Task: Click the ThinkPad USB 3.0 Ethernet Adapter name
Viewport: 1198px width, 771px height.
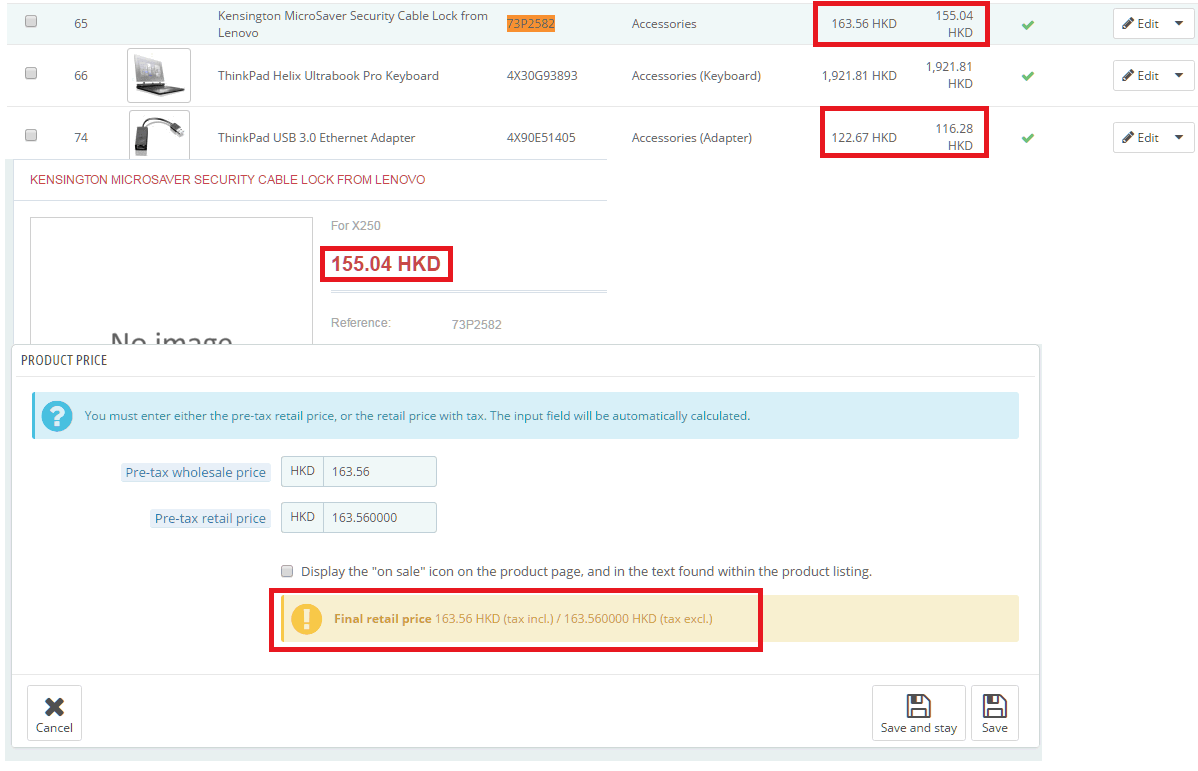Action: click(316, 138)
